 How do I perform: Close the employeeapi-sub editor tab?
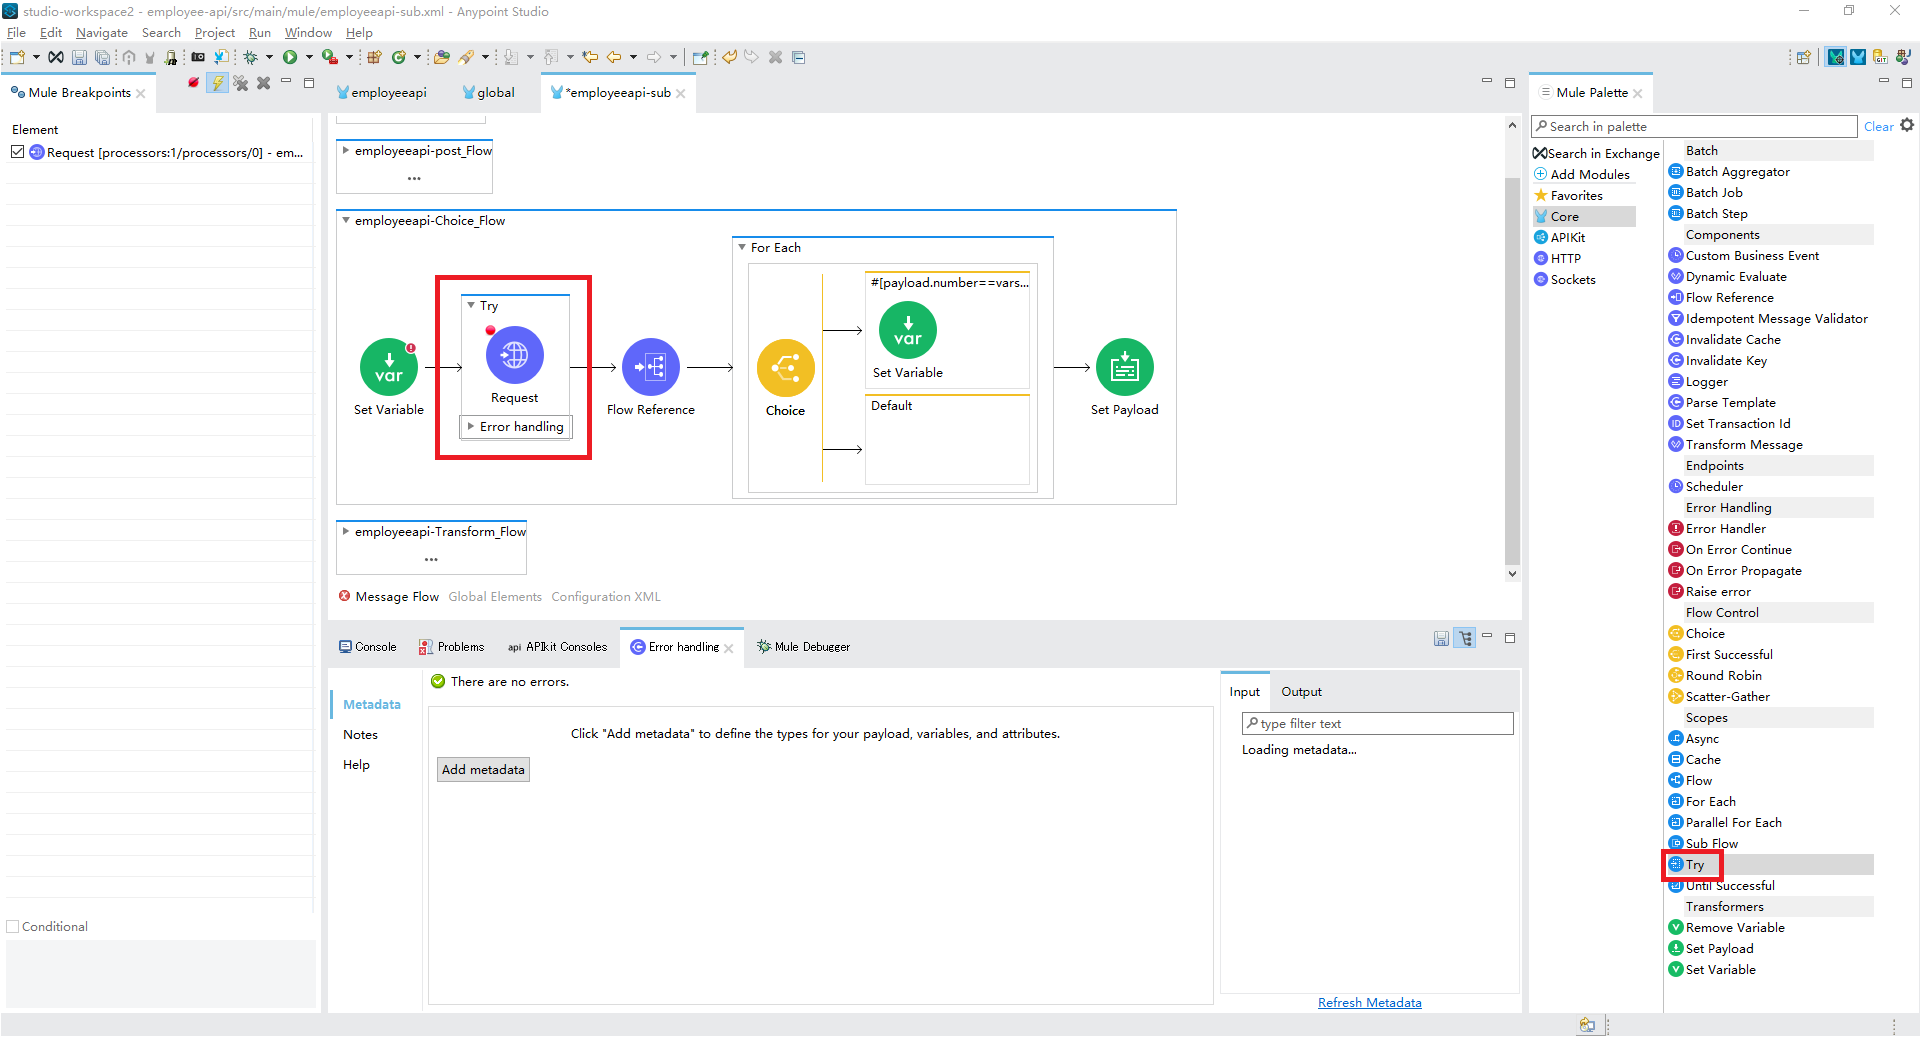[x=681, y=93]
